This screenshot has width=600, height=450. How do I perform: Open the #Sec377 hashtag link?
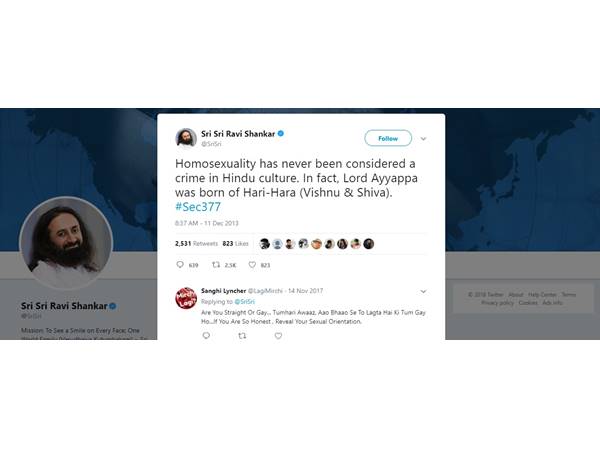(198, 207)
